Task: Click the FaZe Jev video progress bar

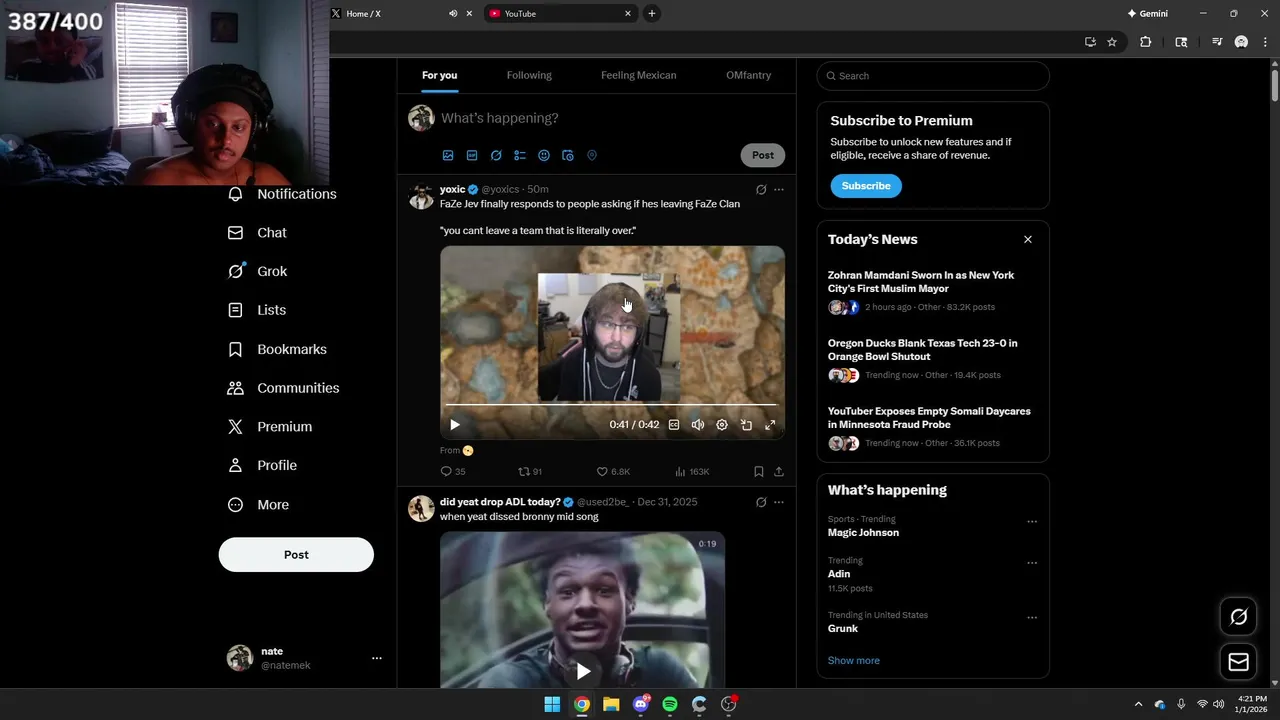Action: point(610,405)
